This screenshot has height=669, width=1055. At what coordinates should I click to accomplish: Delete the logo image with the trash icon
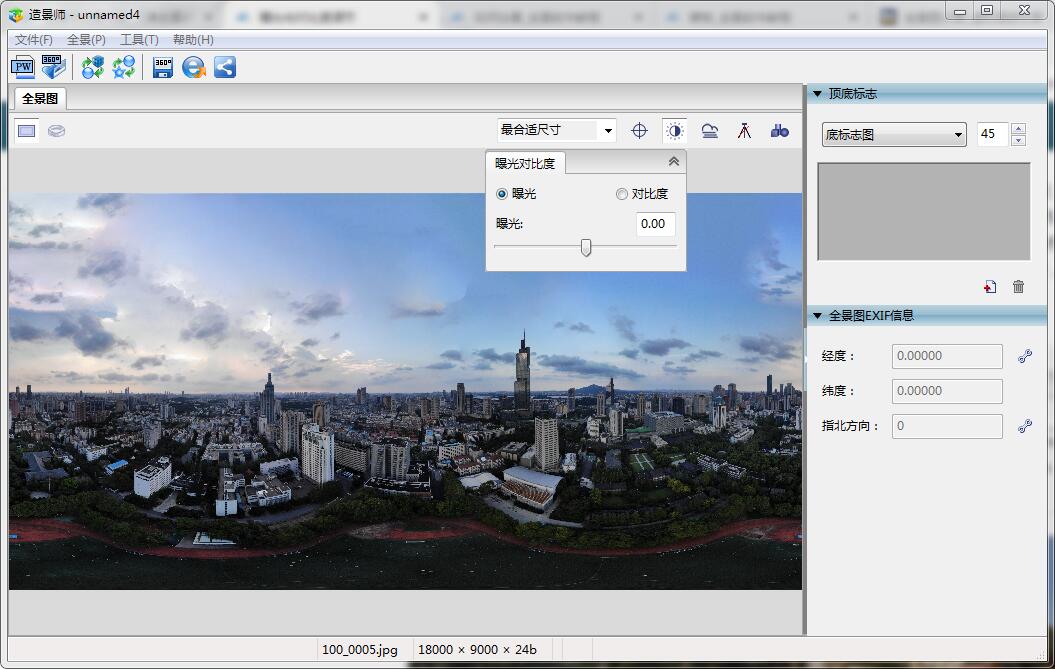coord(1019,287)
